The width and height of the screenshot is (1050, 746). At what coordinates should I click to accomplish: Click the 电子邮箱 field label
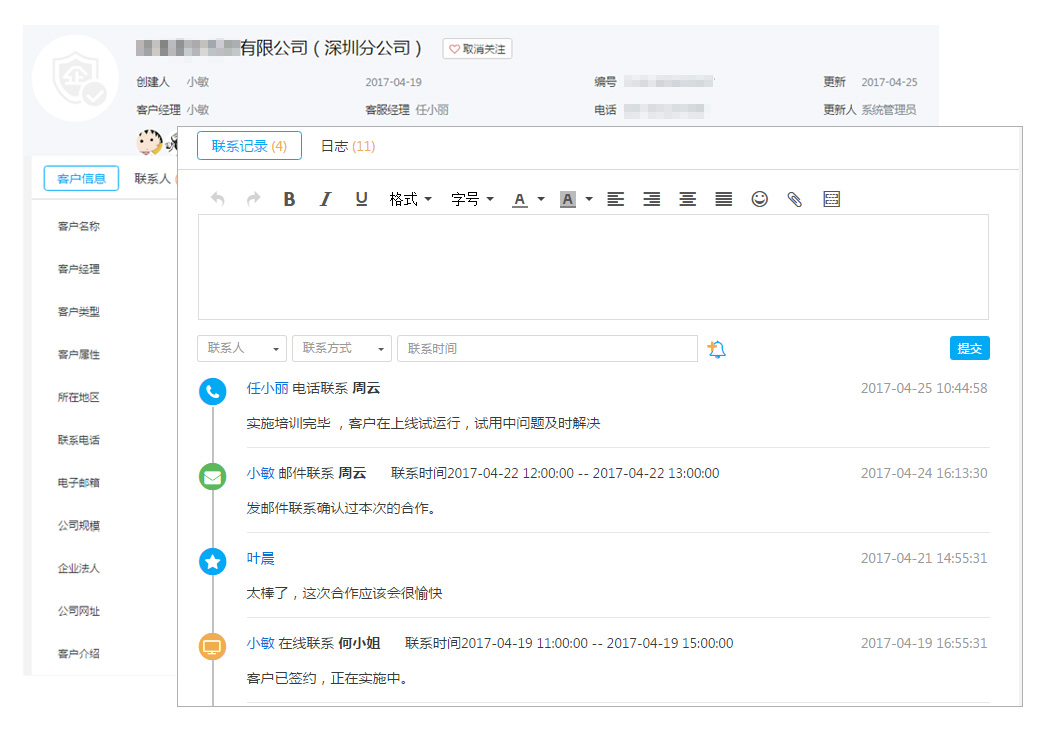click(78, 483)
